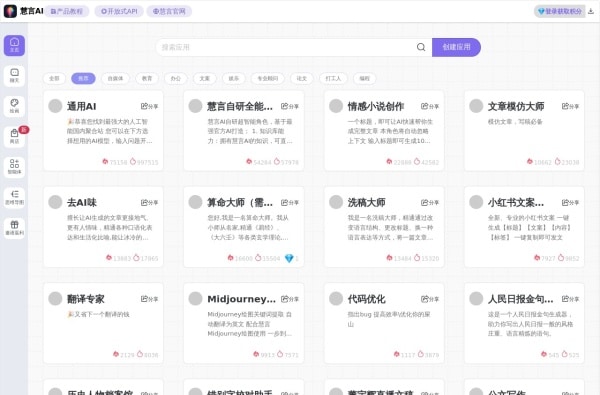Select the 自媒体 category tab

(x=115, y=78)
